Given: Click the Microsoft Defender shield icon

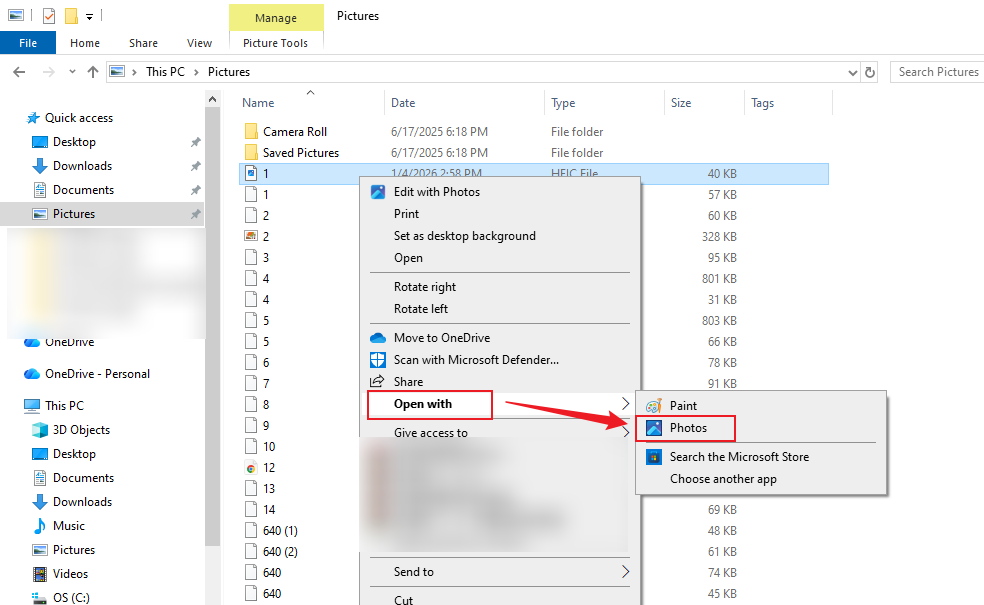Looking at the screenshot, I should pyautogui.click(x=378, y=360).
